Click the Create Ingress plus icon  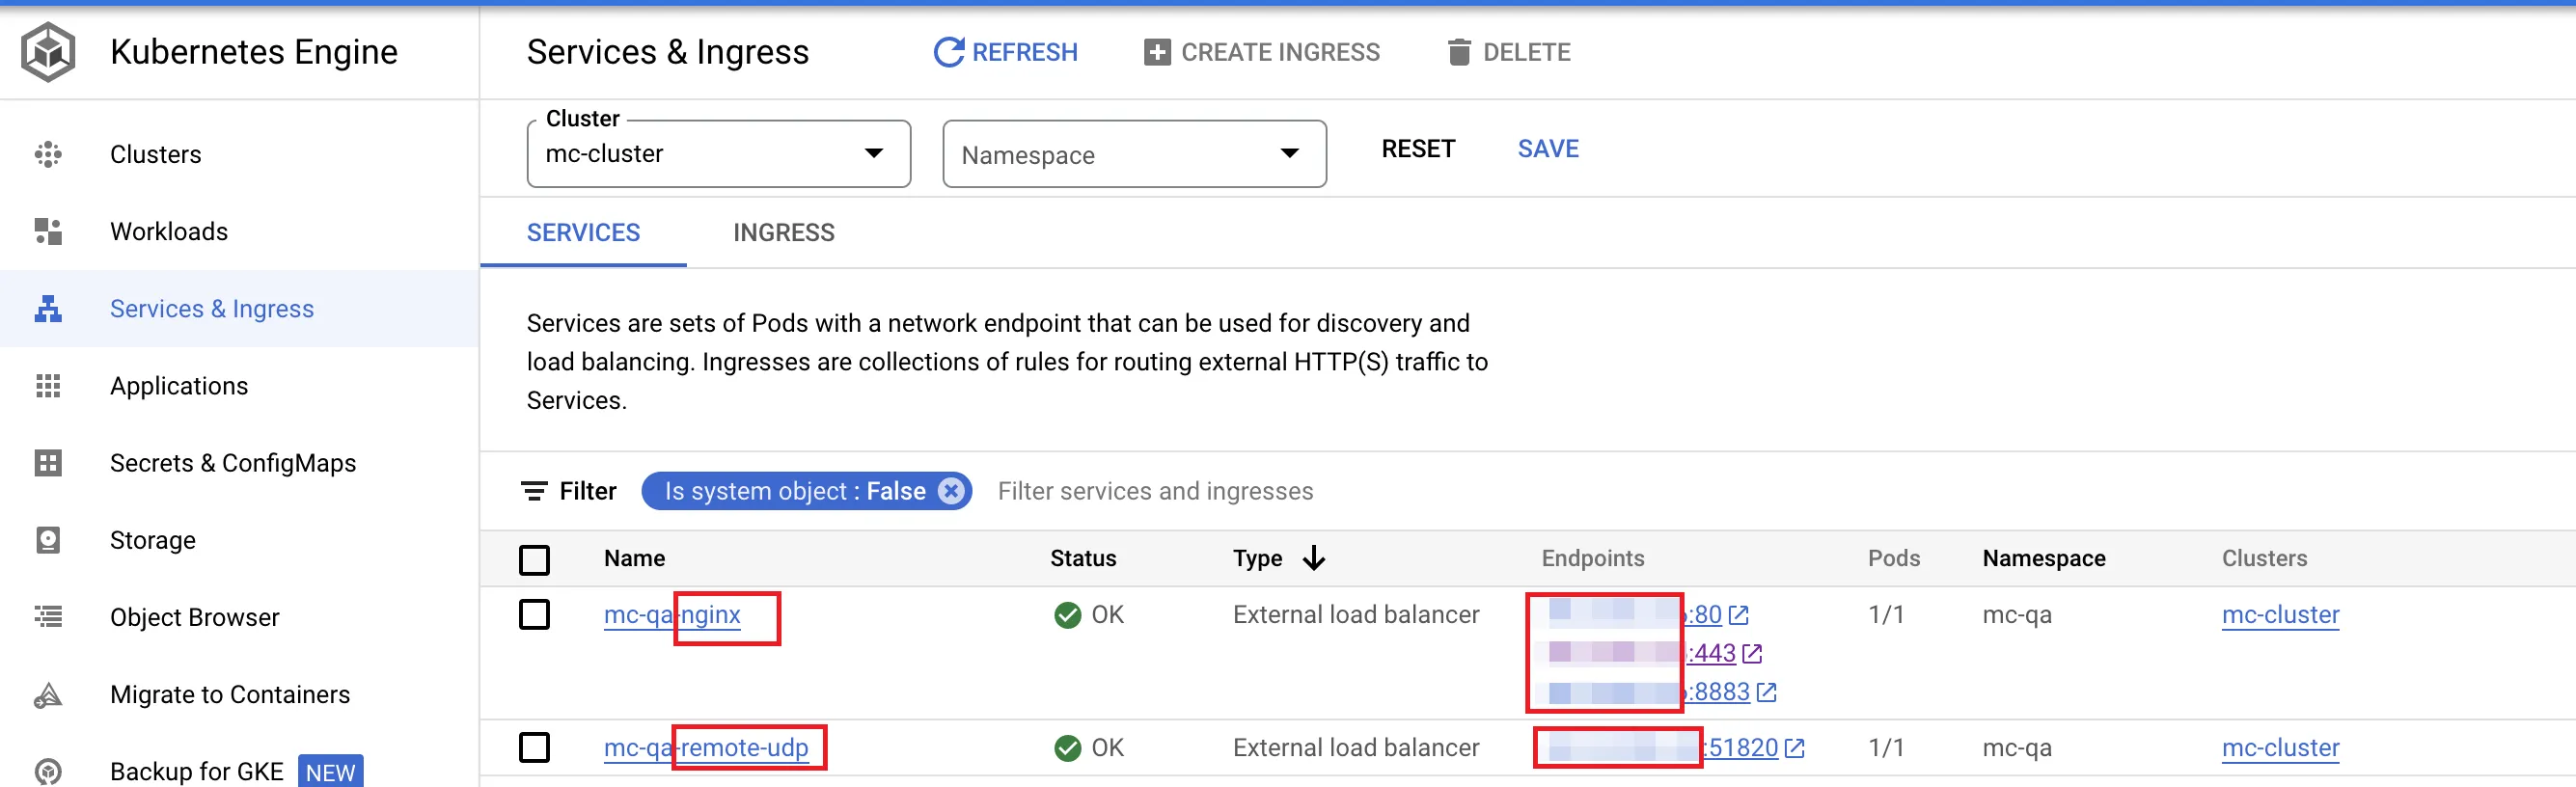coord(1157,52)
